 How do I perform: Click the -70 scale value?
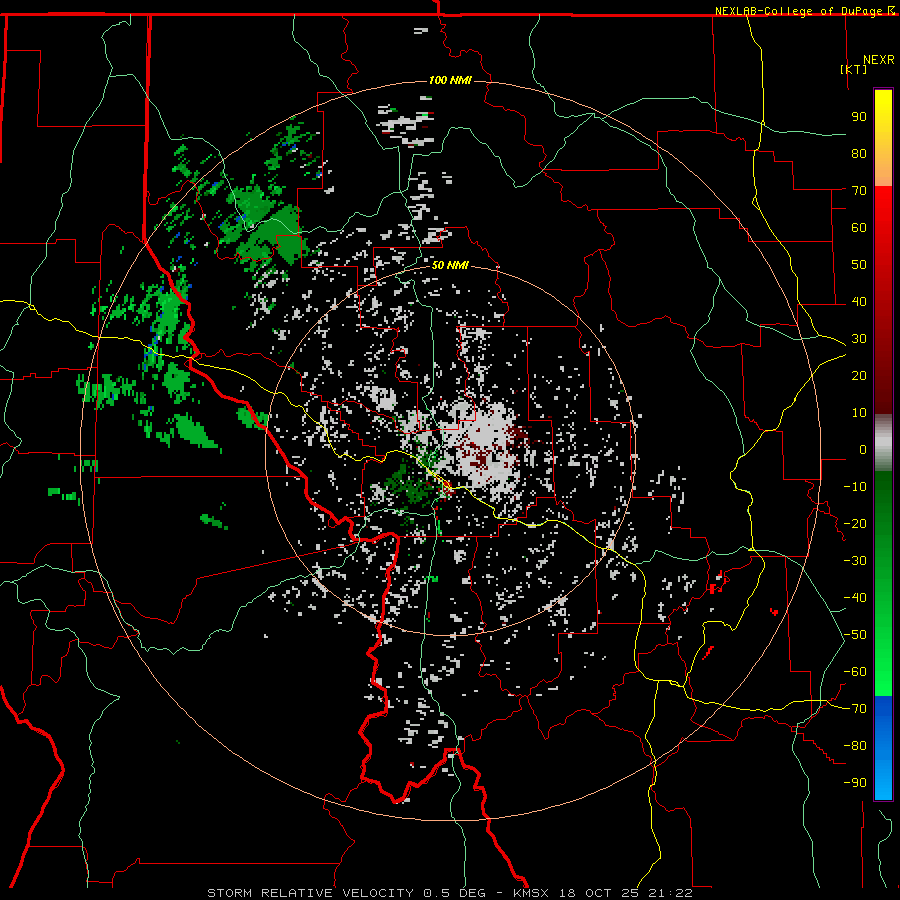point(855,709)
